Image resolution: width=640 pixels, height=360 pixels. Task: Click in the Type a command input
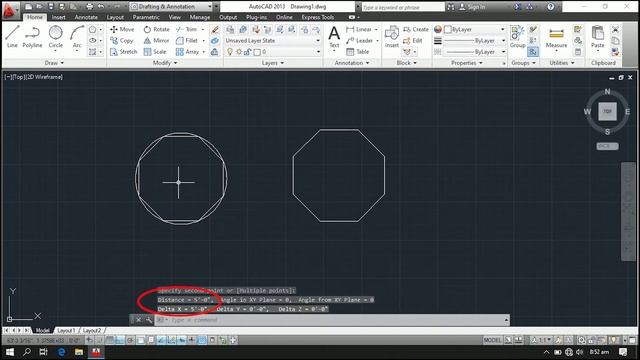[x=329, y=320]
